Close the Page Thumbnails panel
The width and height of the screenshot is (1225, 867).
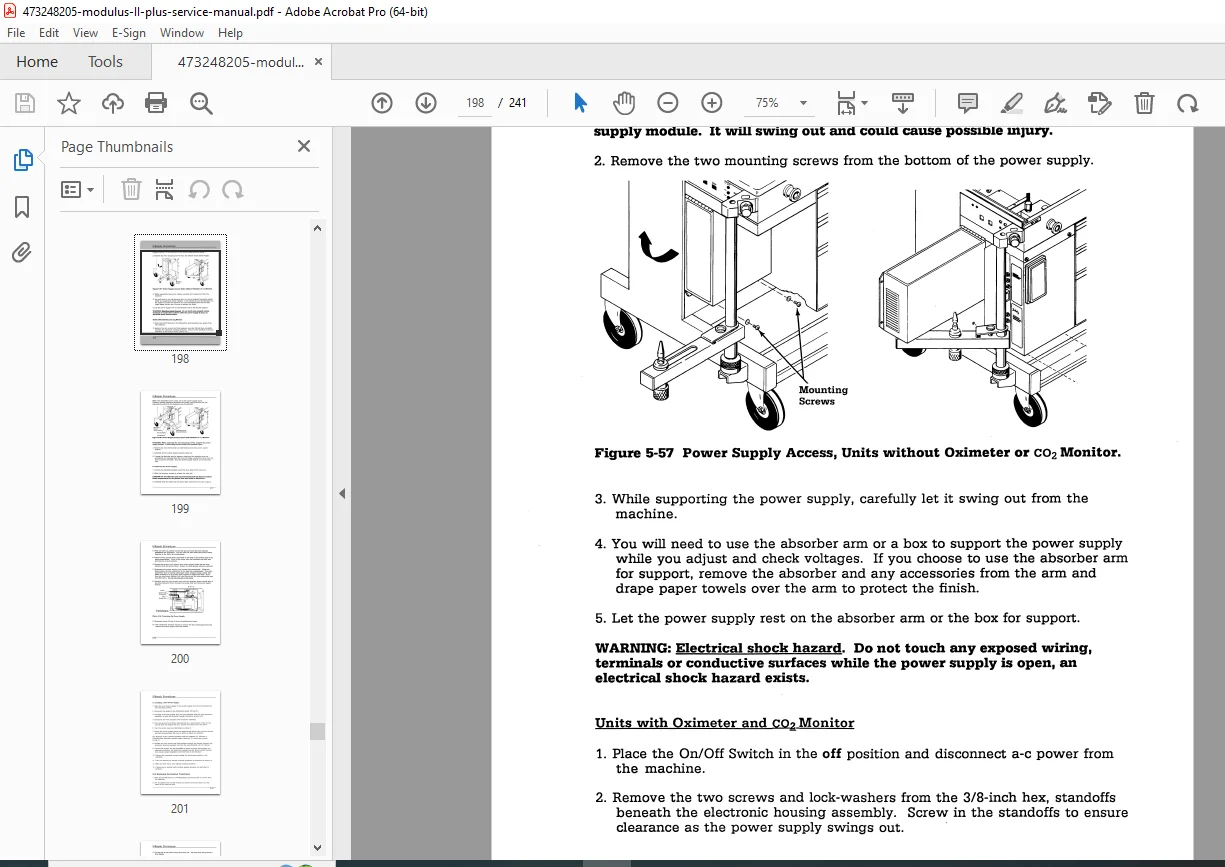304,146
